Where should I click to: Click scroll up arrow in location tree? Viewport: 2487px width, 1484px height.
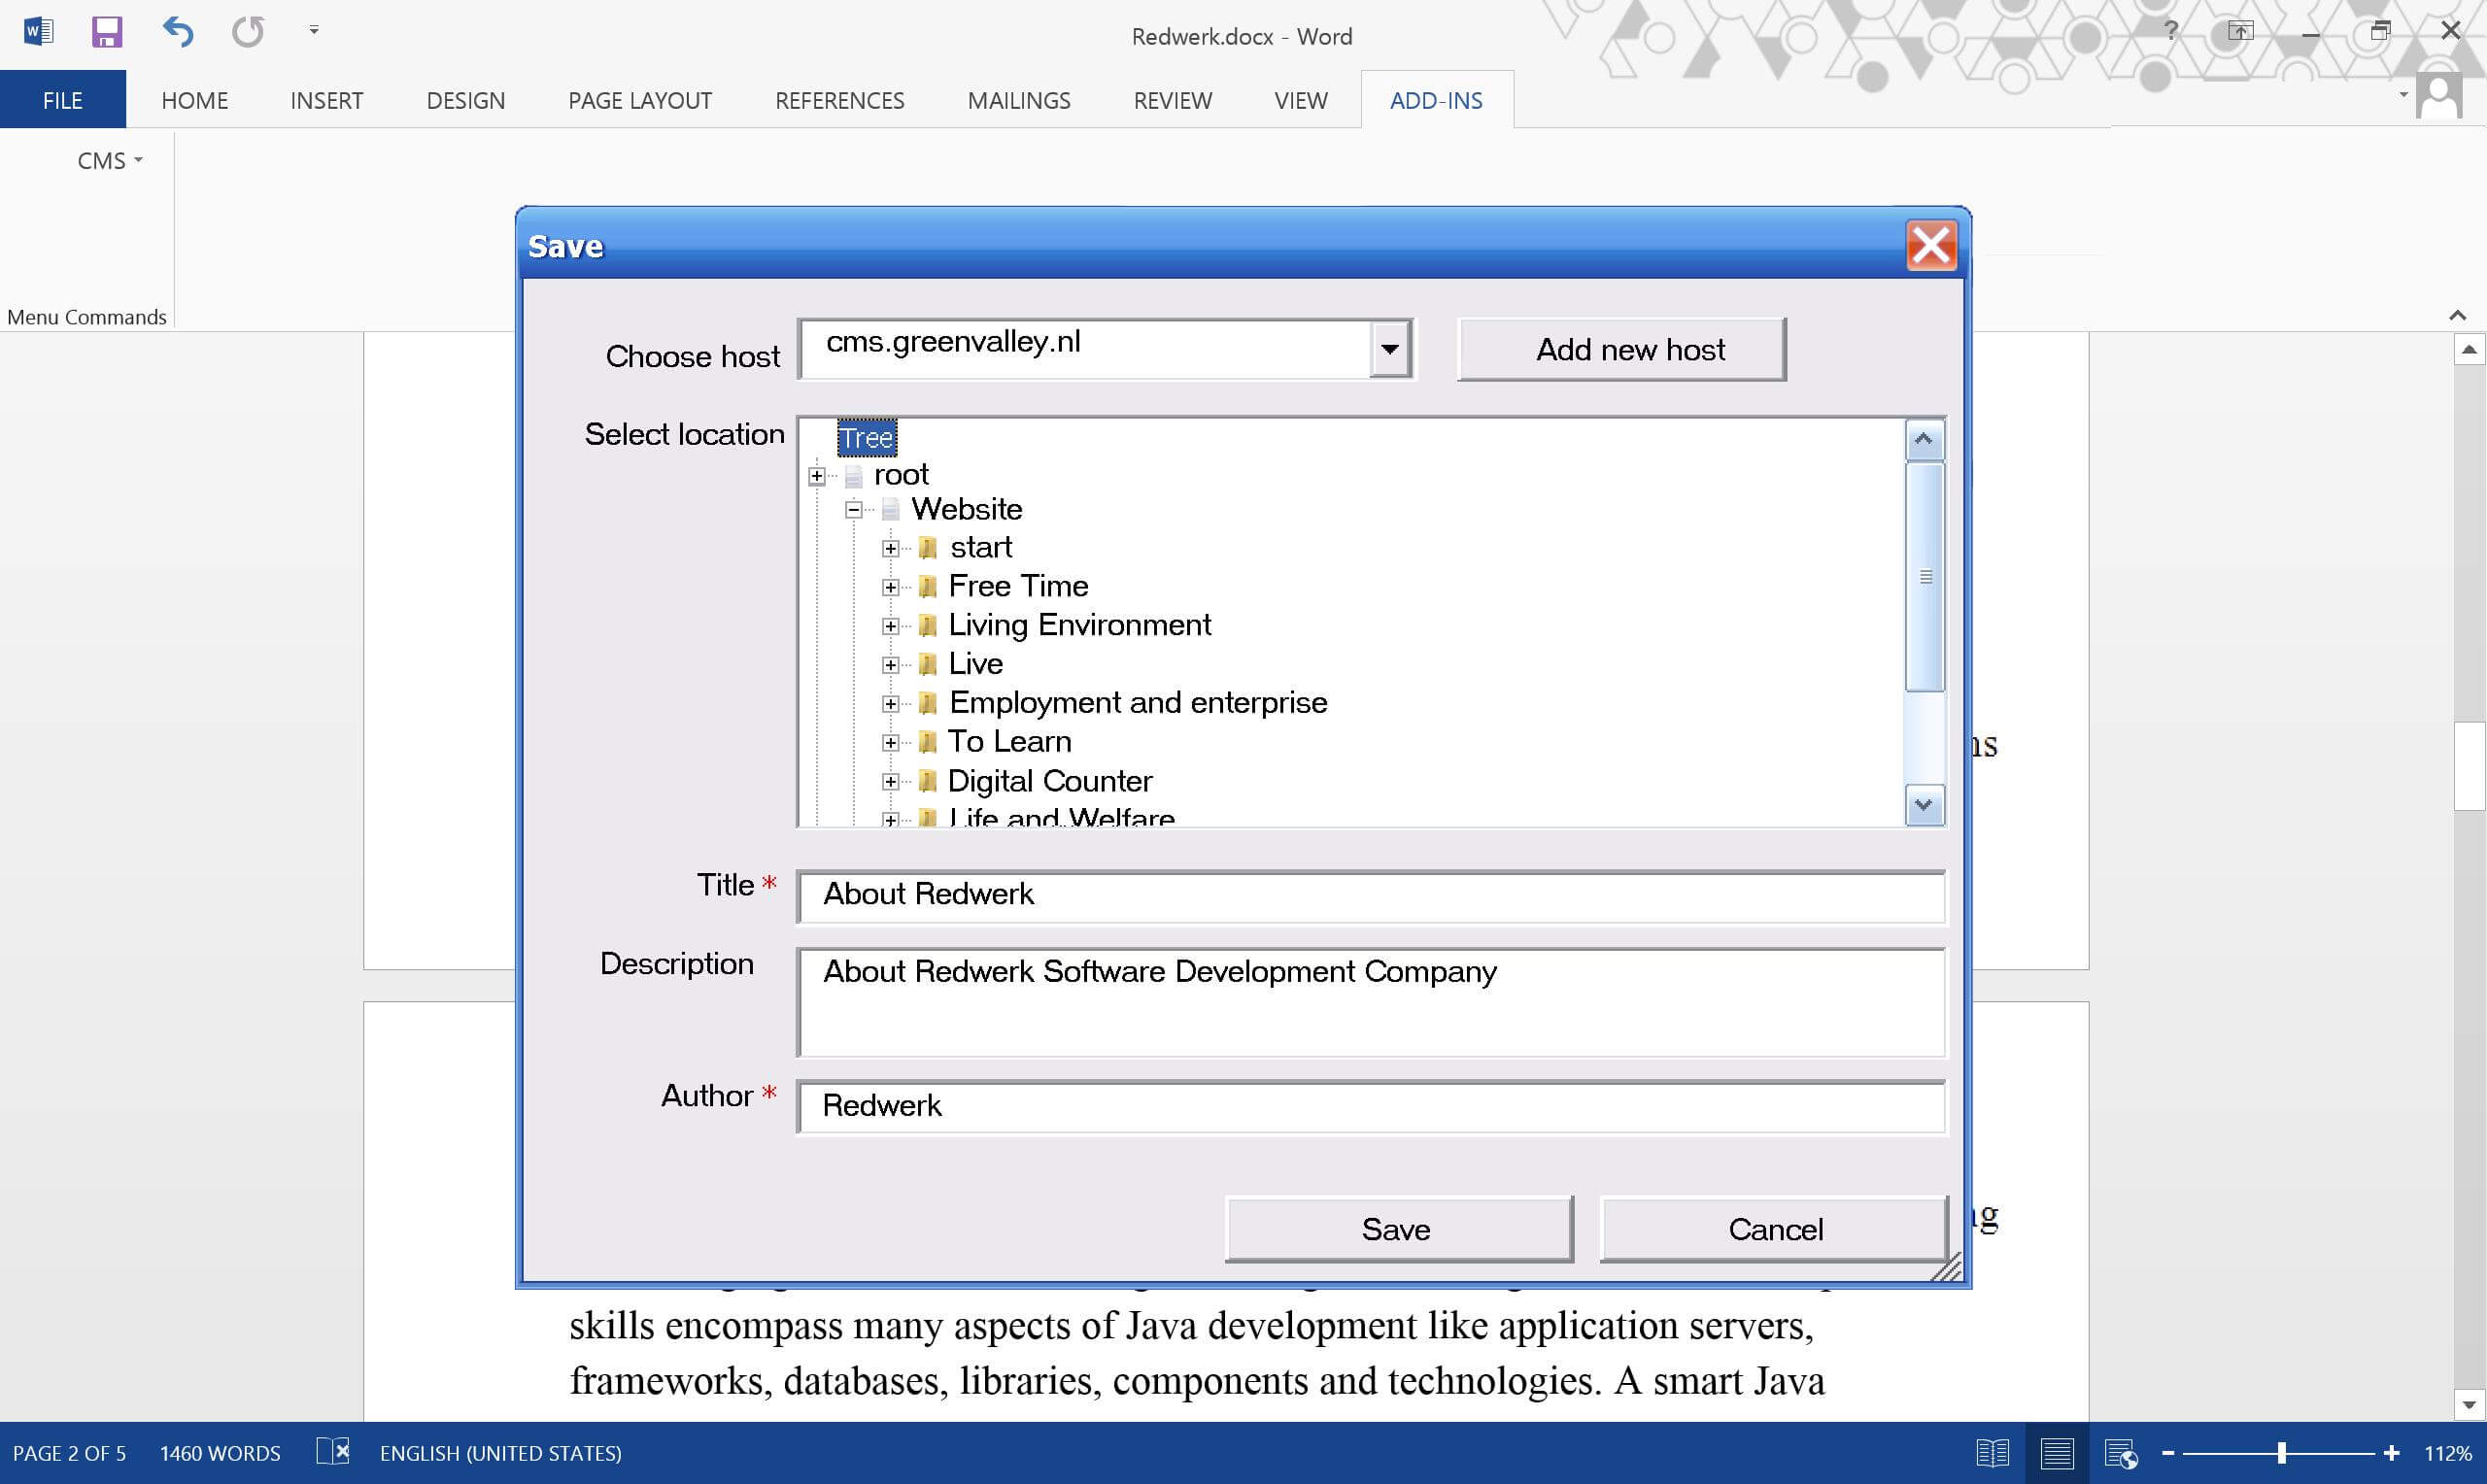(x=1924, y=440)
